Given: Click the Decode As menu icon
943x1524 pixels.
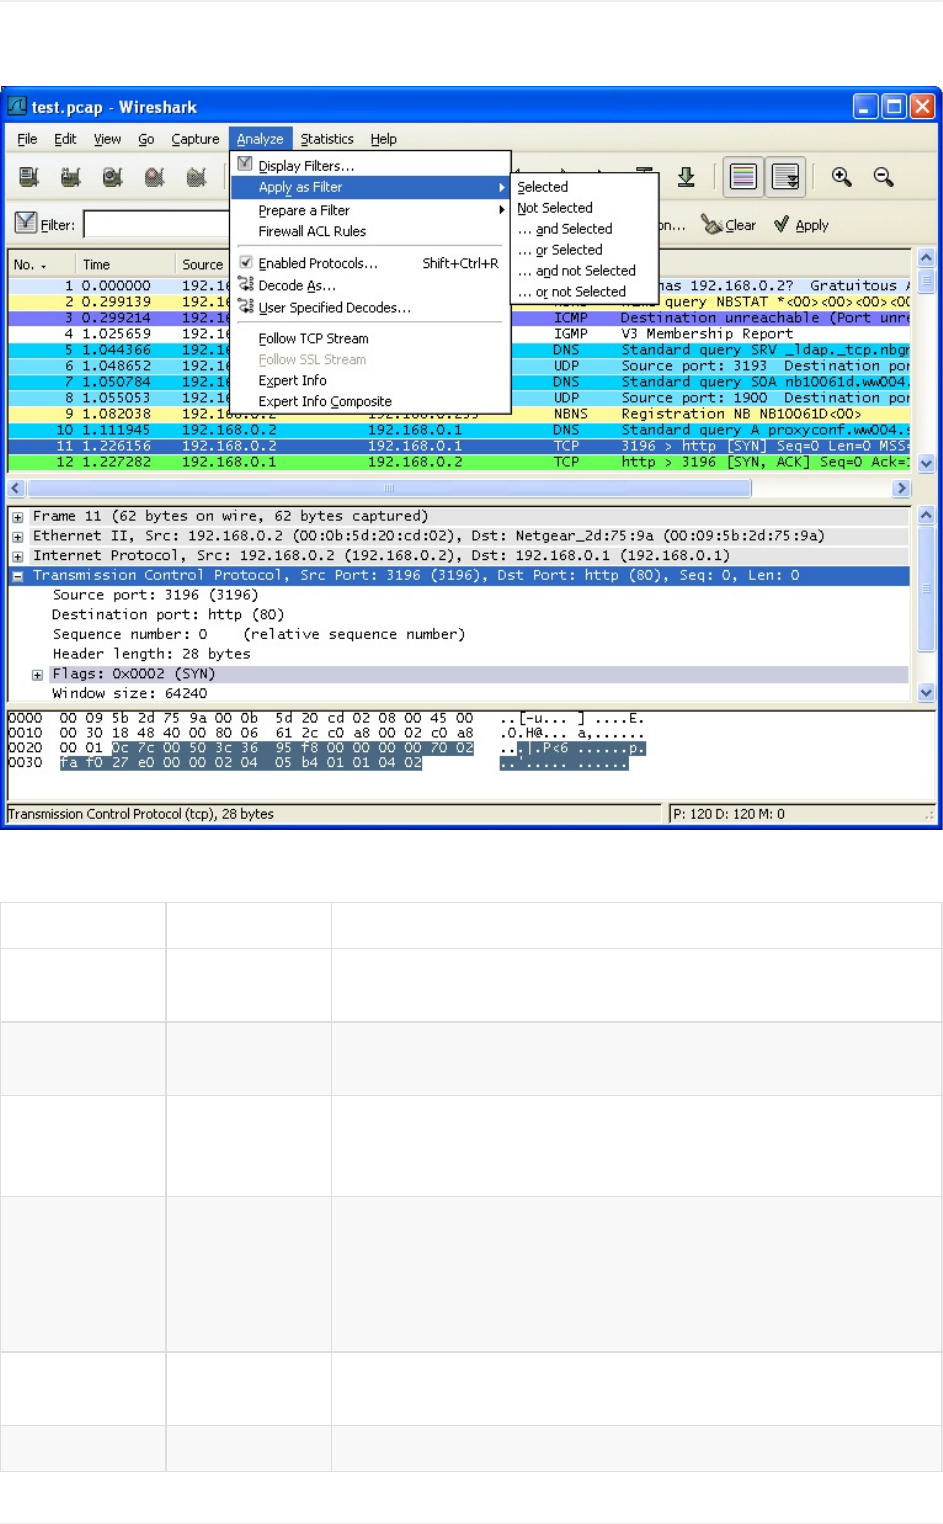Looking at the screenshot, I should [x=245, y=285].
